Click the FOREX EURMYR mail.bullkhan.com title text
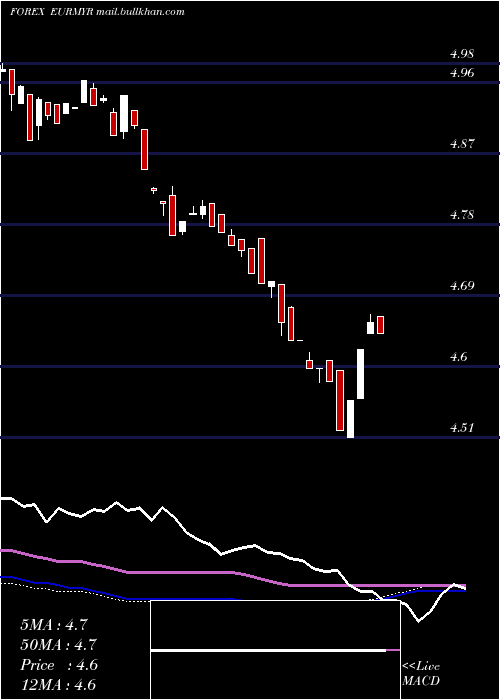500x700 pixels. tap(97, 12)
